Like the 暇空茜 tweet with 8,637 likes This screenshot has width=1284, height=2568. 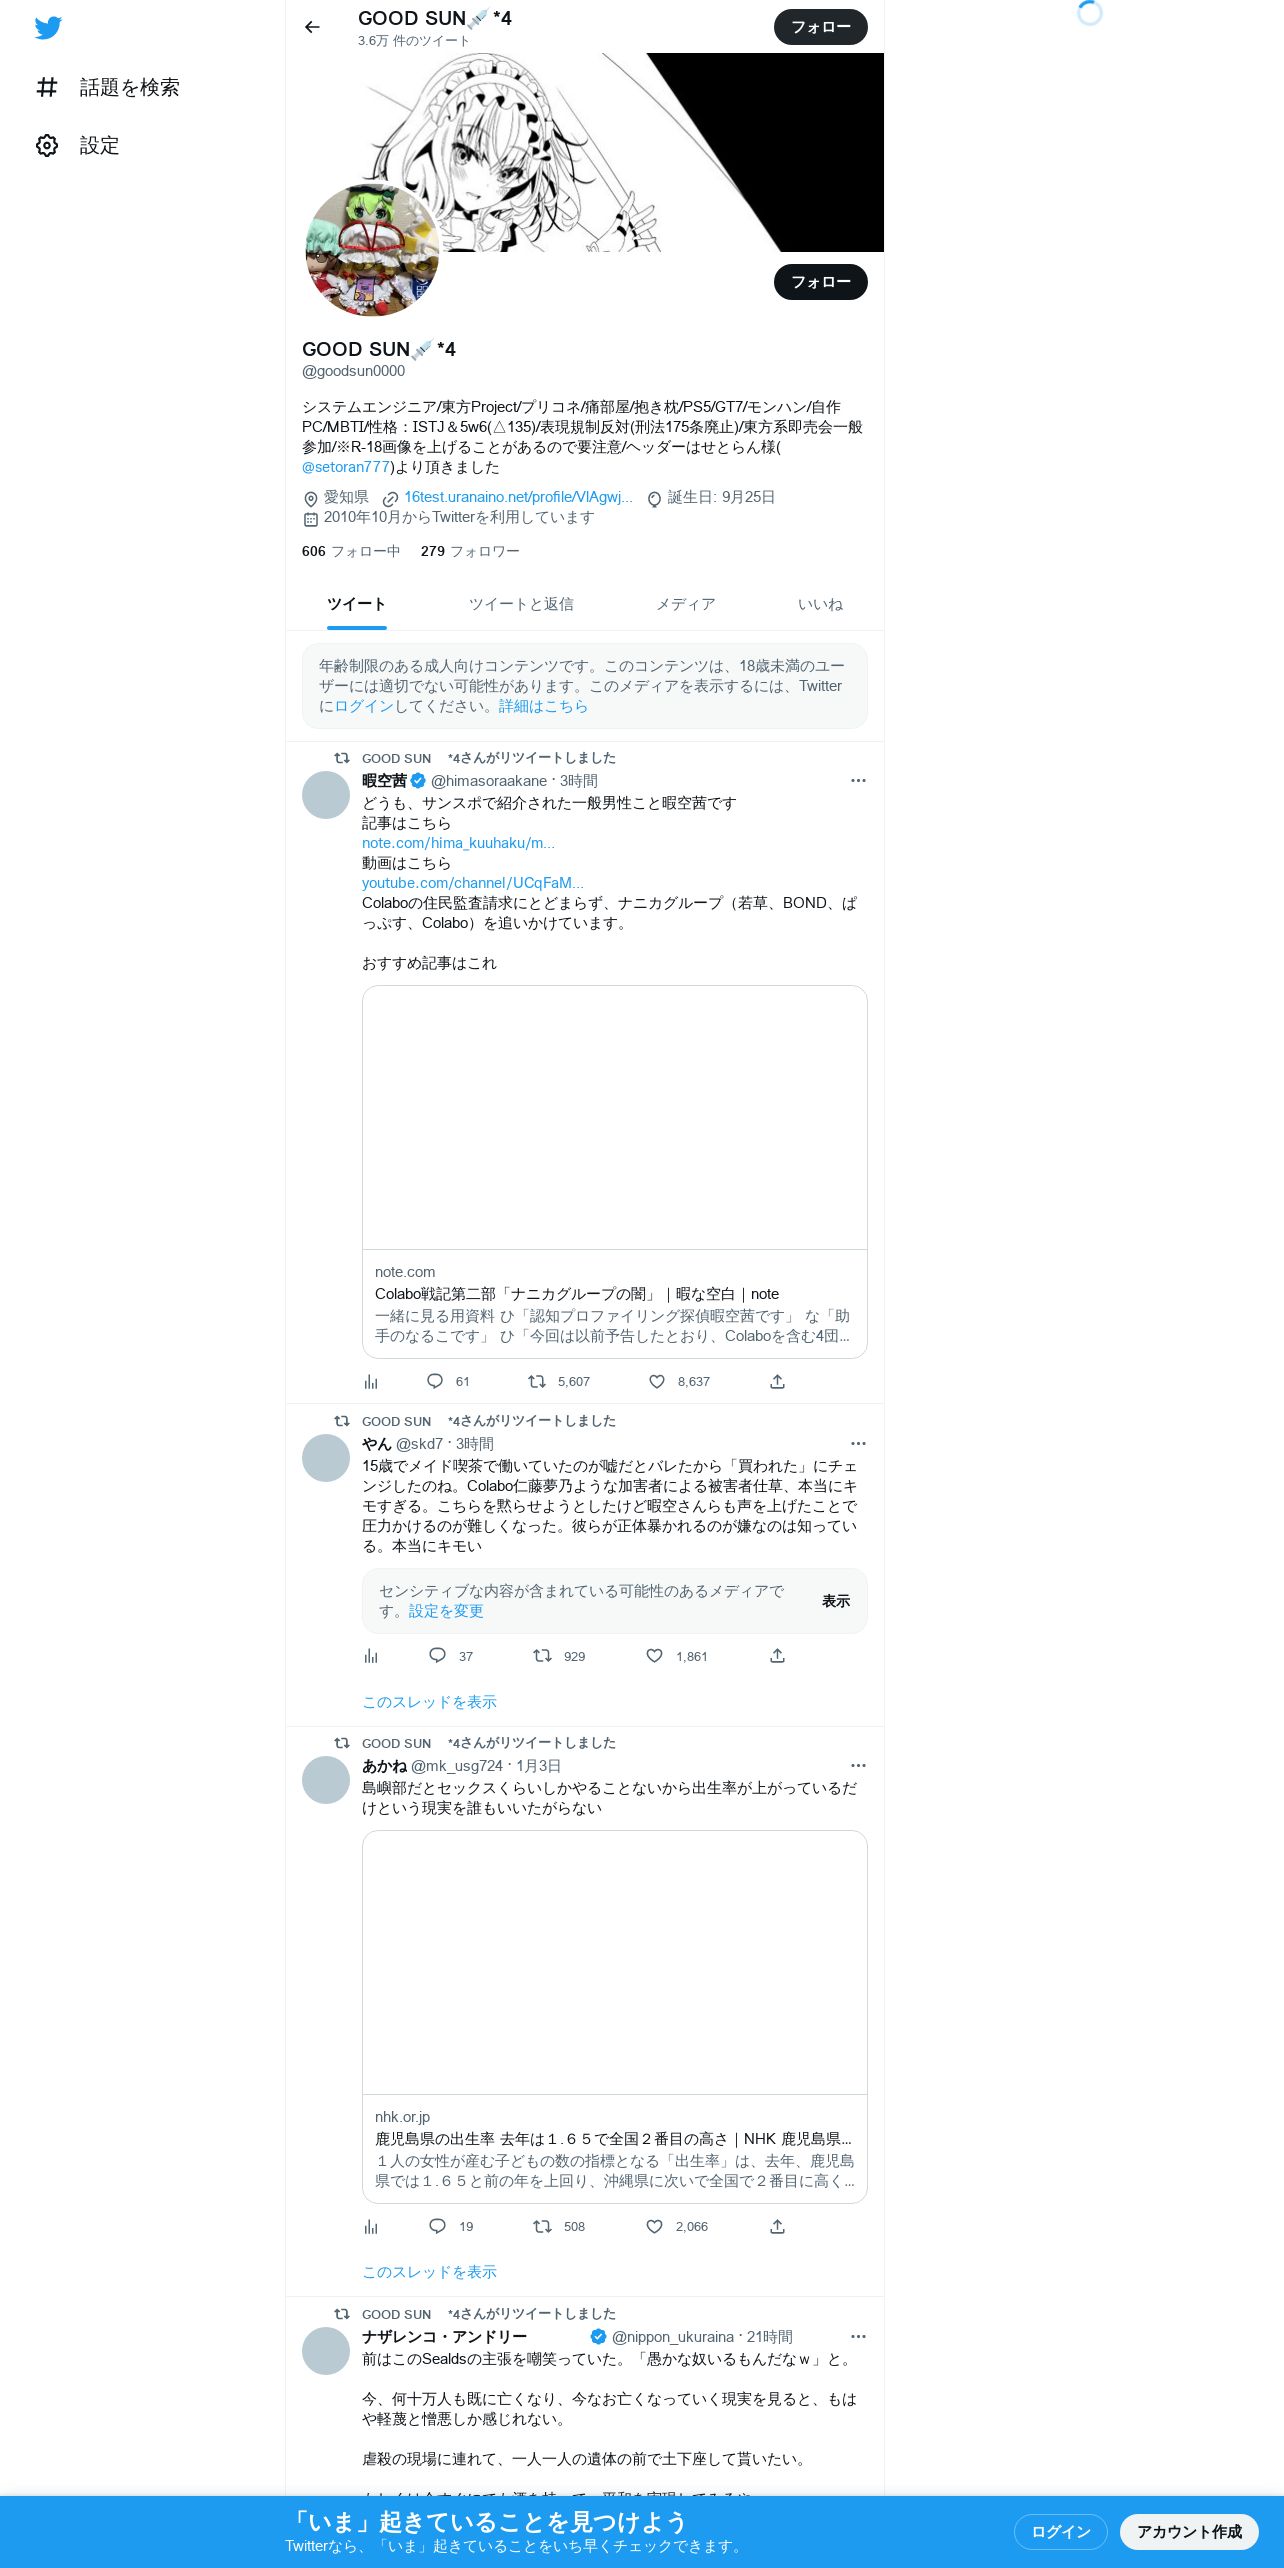tap(657, 1381)
